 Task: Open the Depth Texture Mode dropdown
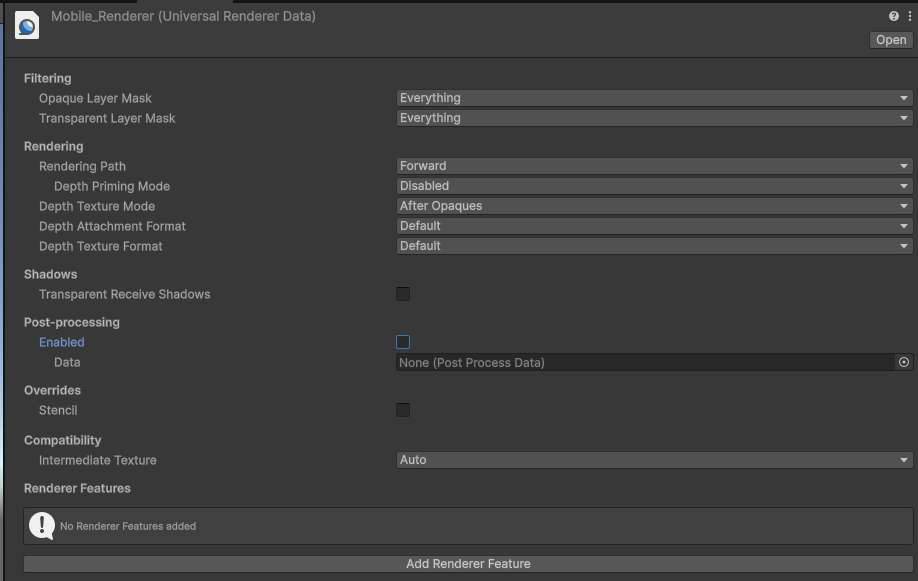[655, 206]
